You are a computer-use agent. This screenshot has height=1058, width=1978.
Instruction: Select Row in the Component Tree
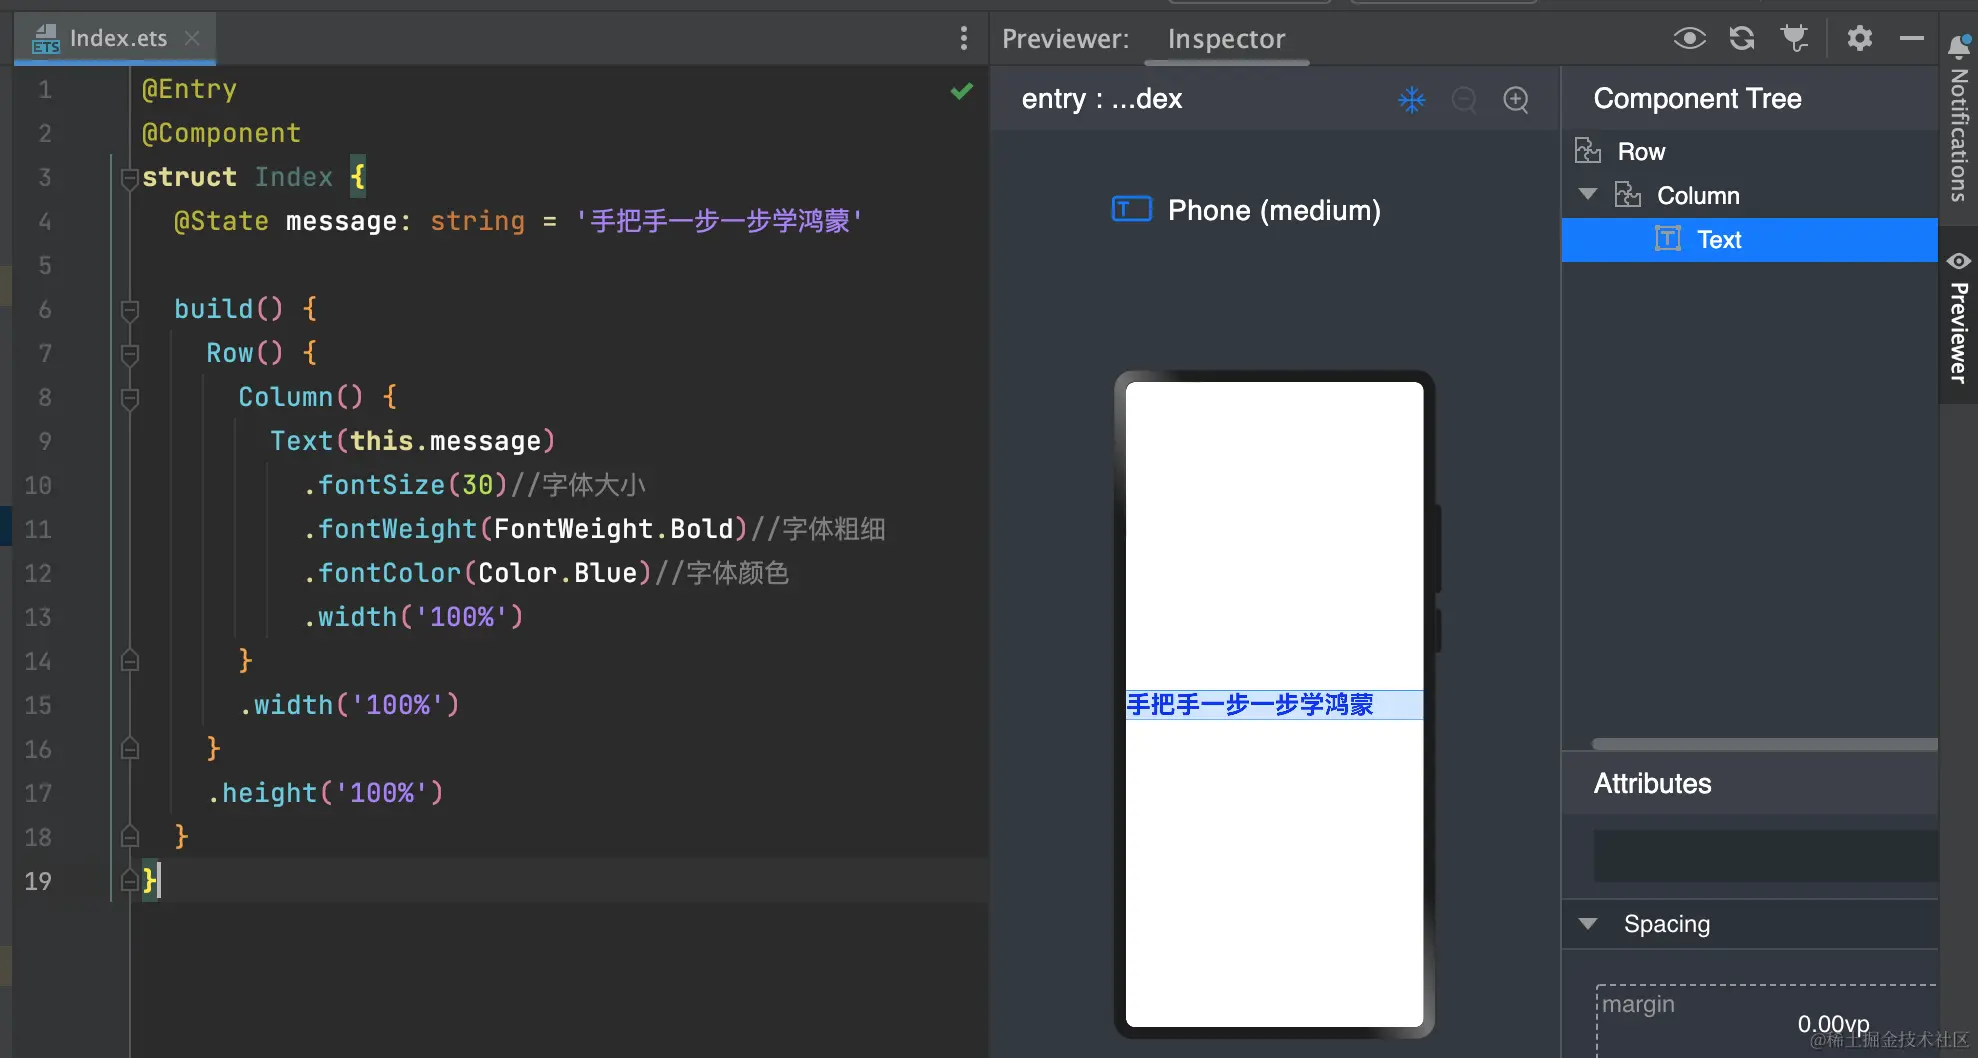(x=1641, y=151)
